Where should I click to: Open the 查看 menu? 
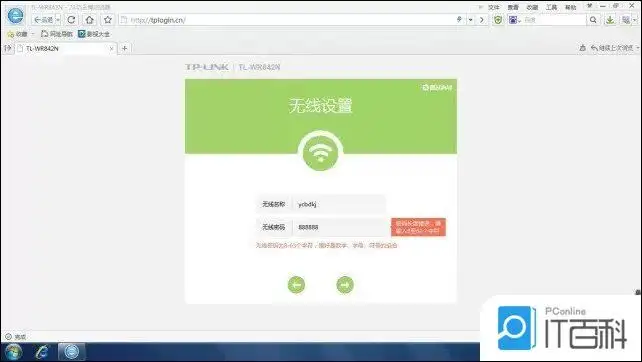(513, 7)
